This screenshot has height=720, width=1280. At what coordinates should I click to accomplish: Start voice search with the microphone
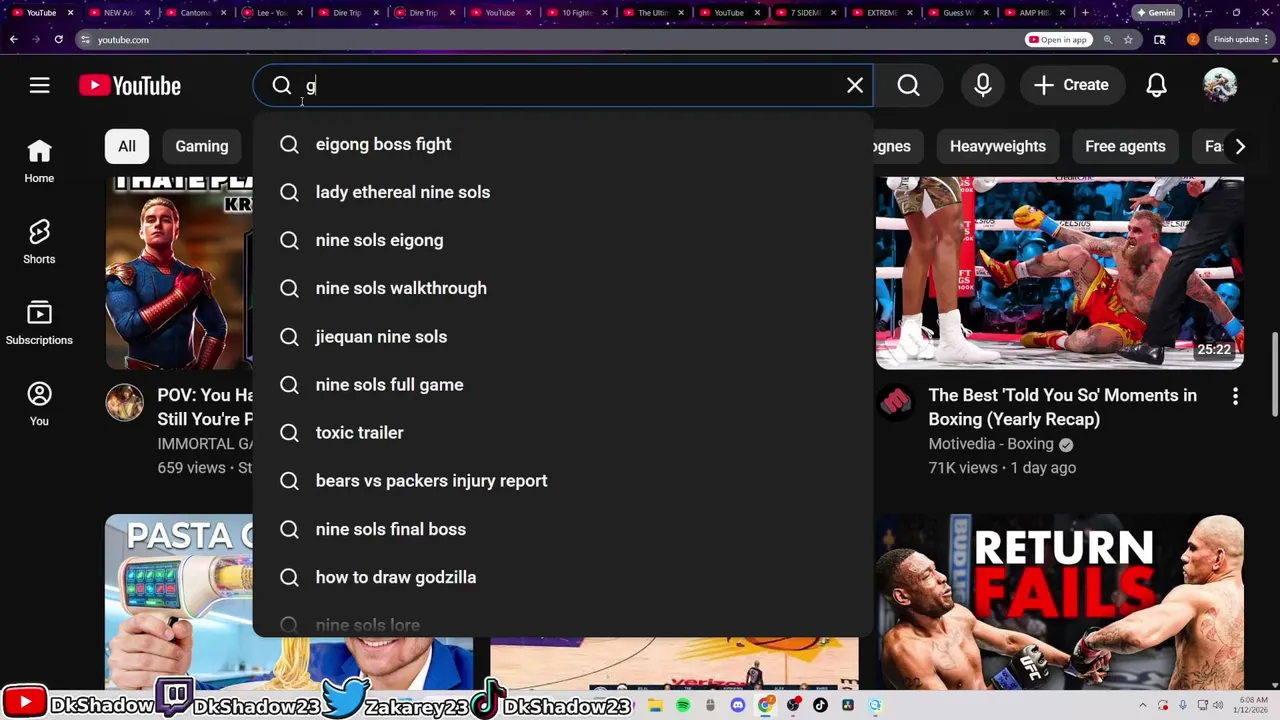click(983, 85)
